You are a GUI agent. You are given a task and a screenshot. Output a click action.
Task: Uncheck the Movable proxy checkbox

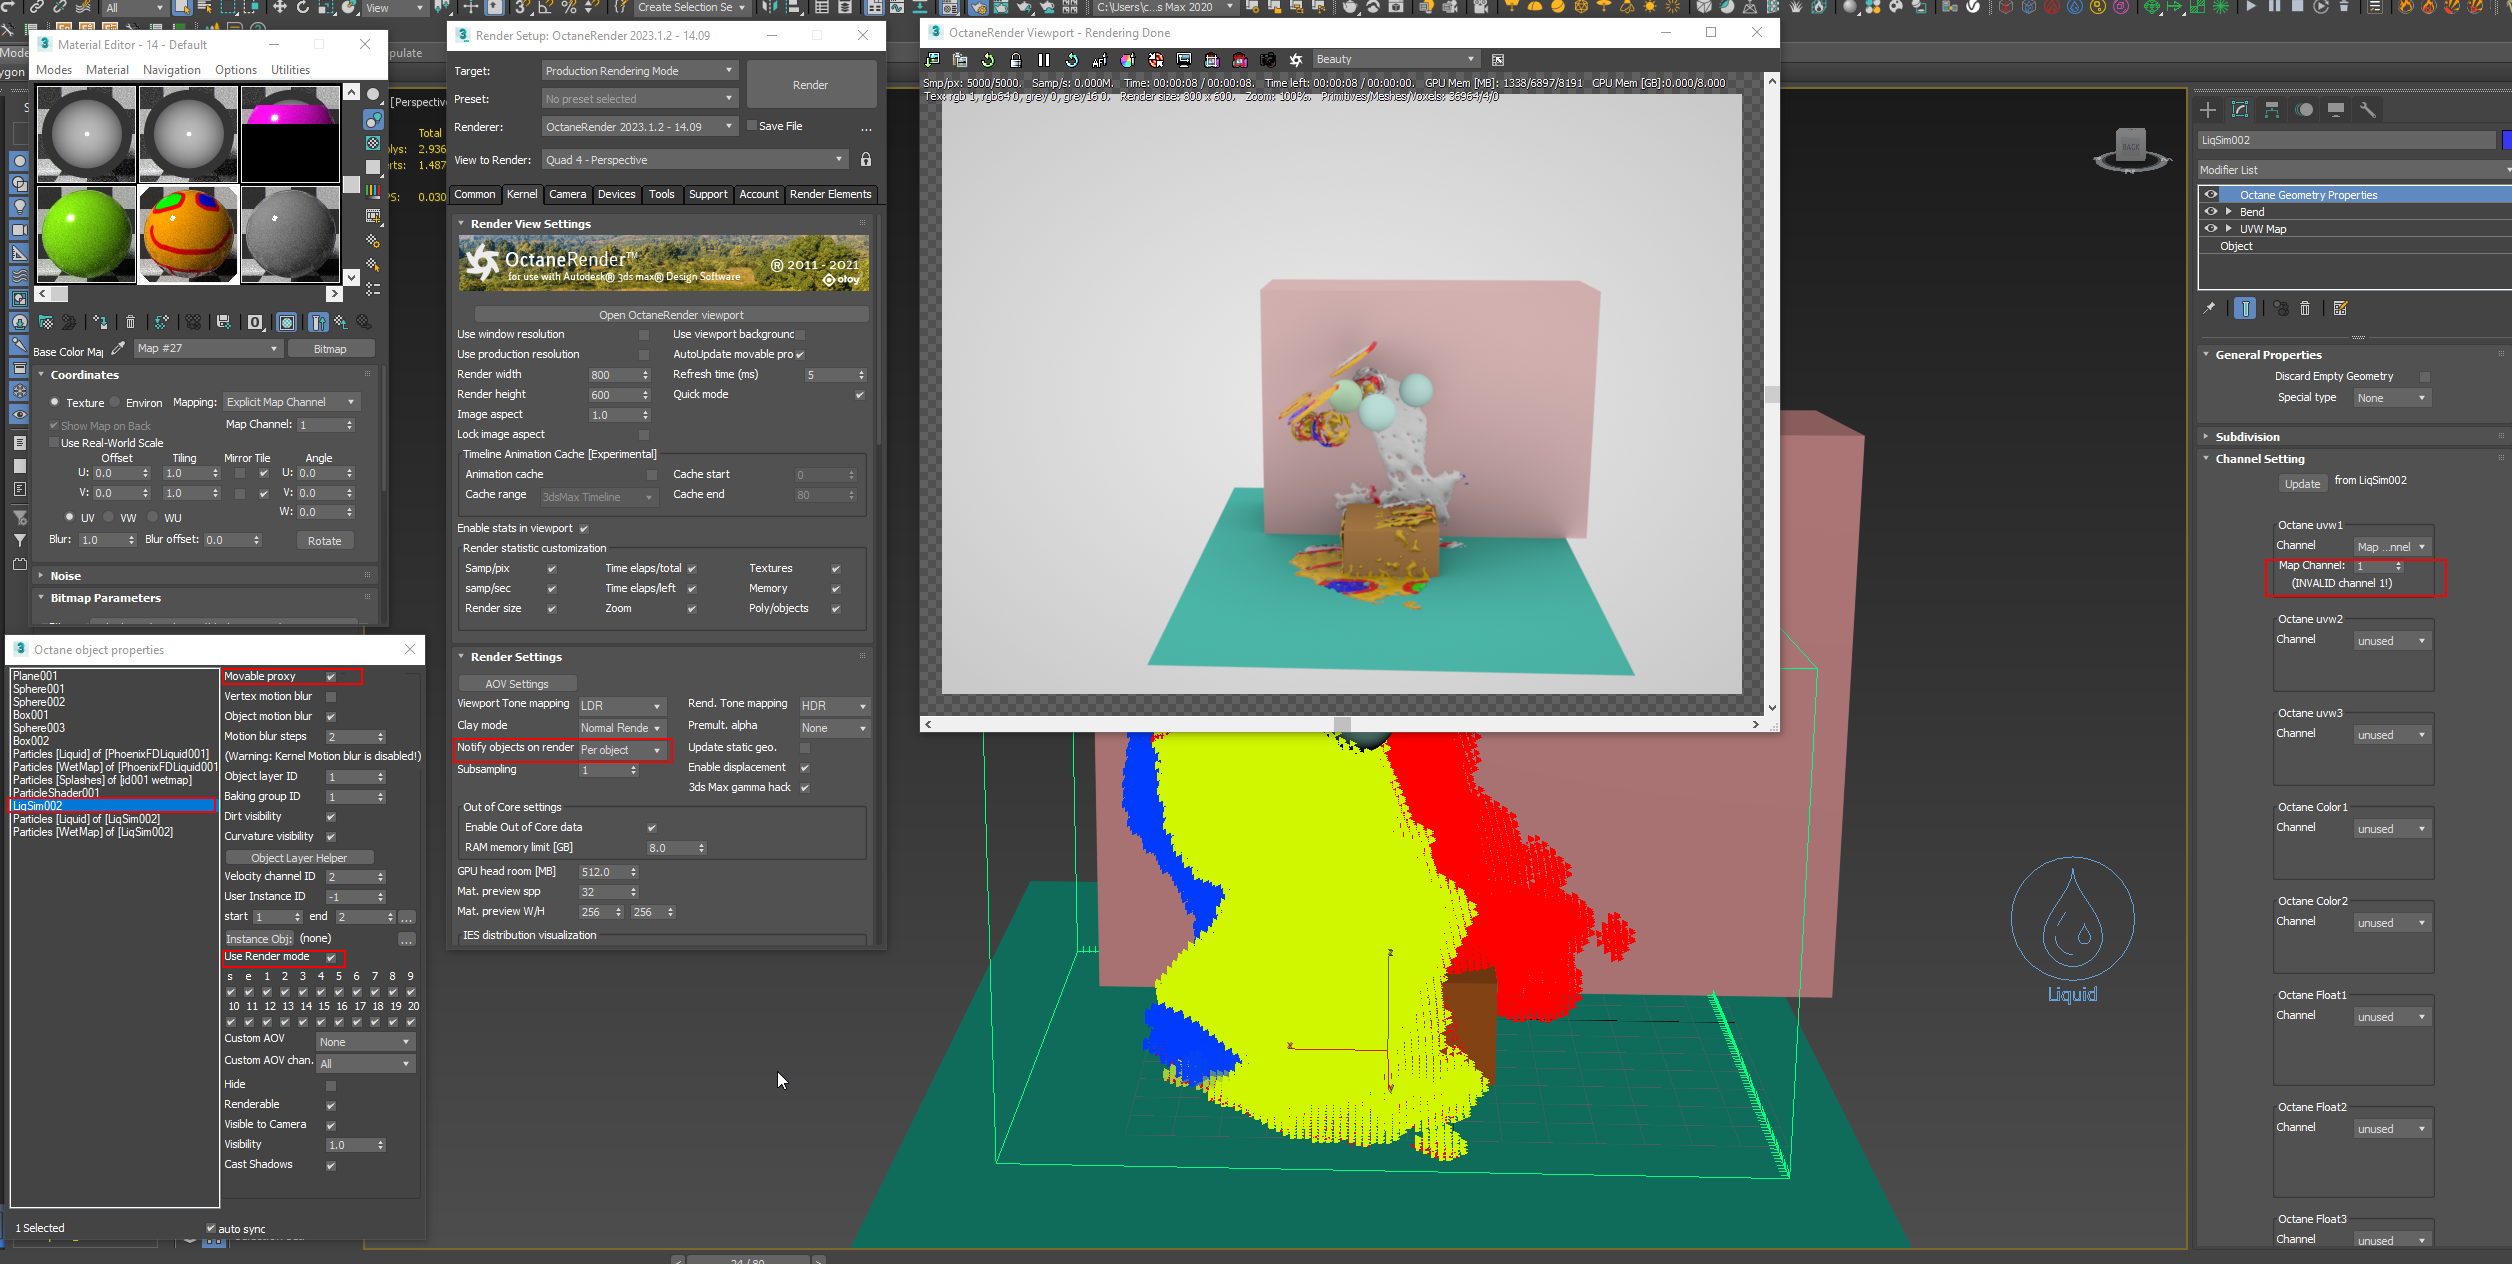tap(331, 677)
